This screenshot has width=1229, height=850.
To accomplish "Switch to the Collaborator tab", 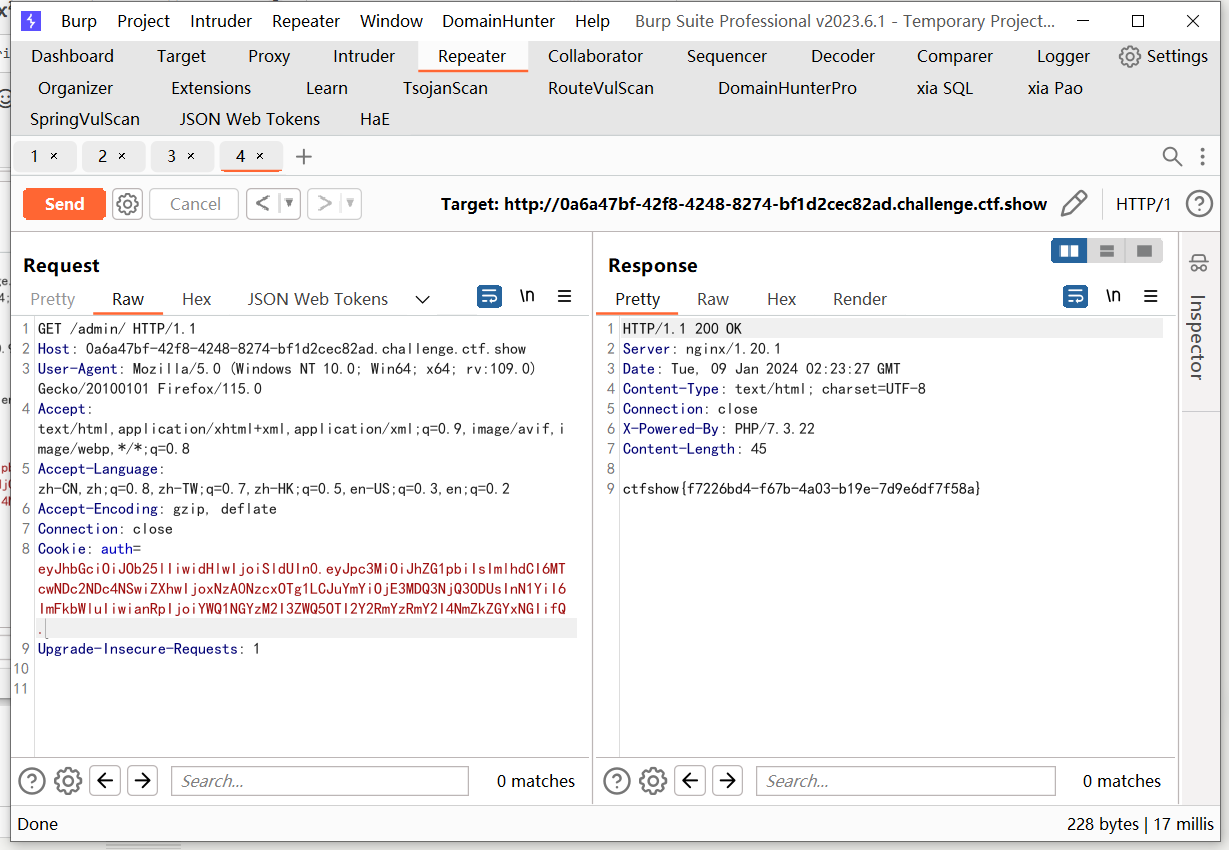I will pos(595,56).
